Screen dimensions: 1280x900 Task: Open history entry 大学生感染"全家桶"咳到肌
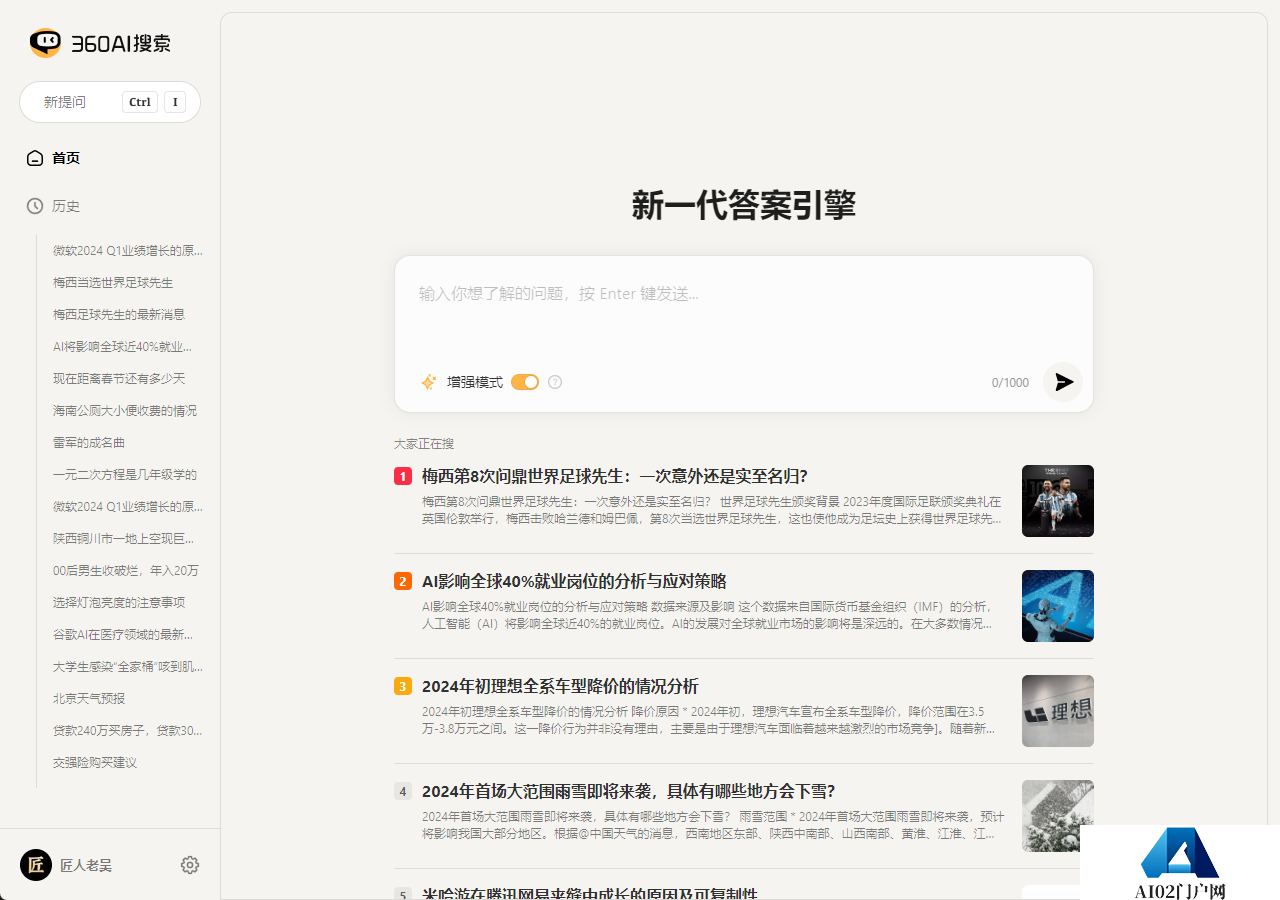128,666
